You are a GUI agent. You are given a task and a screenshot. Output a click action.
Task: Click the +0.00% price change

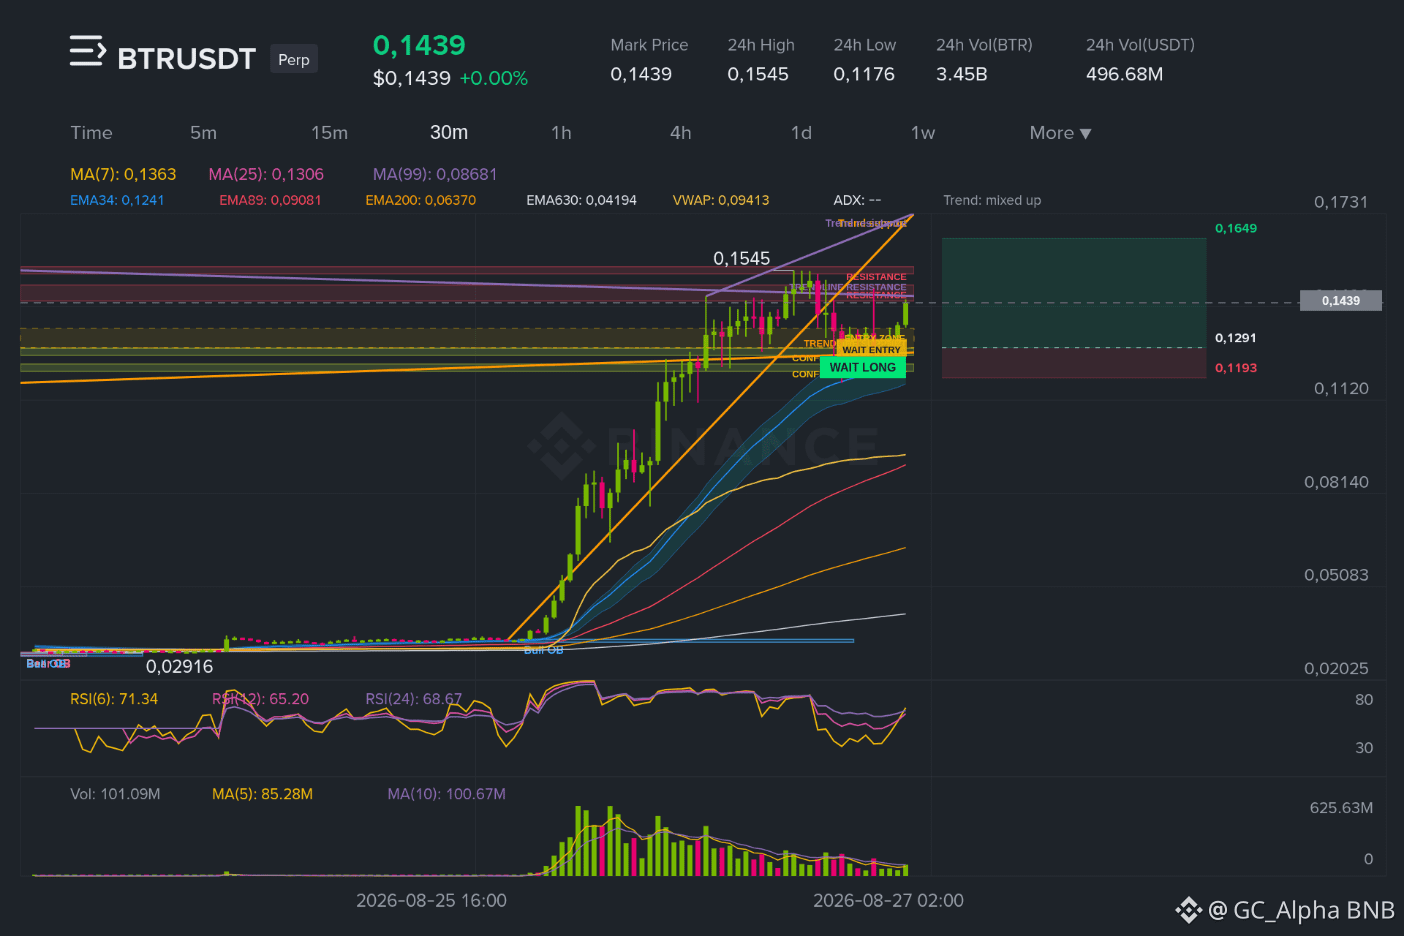pyautogui.click(x=493, y=78)
